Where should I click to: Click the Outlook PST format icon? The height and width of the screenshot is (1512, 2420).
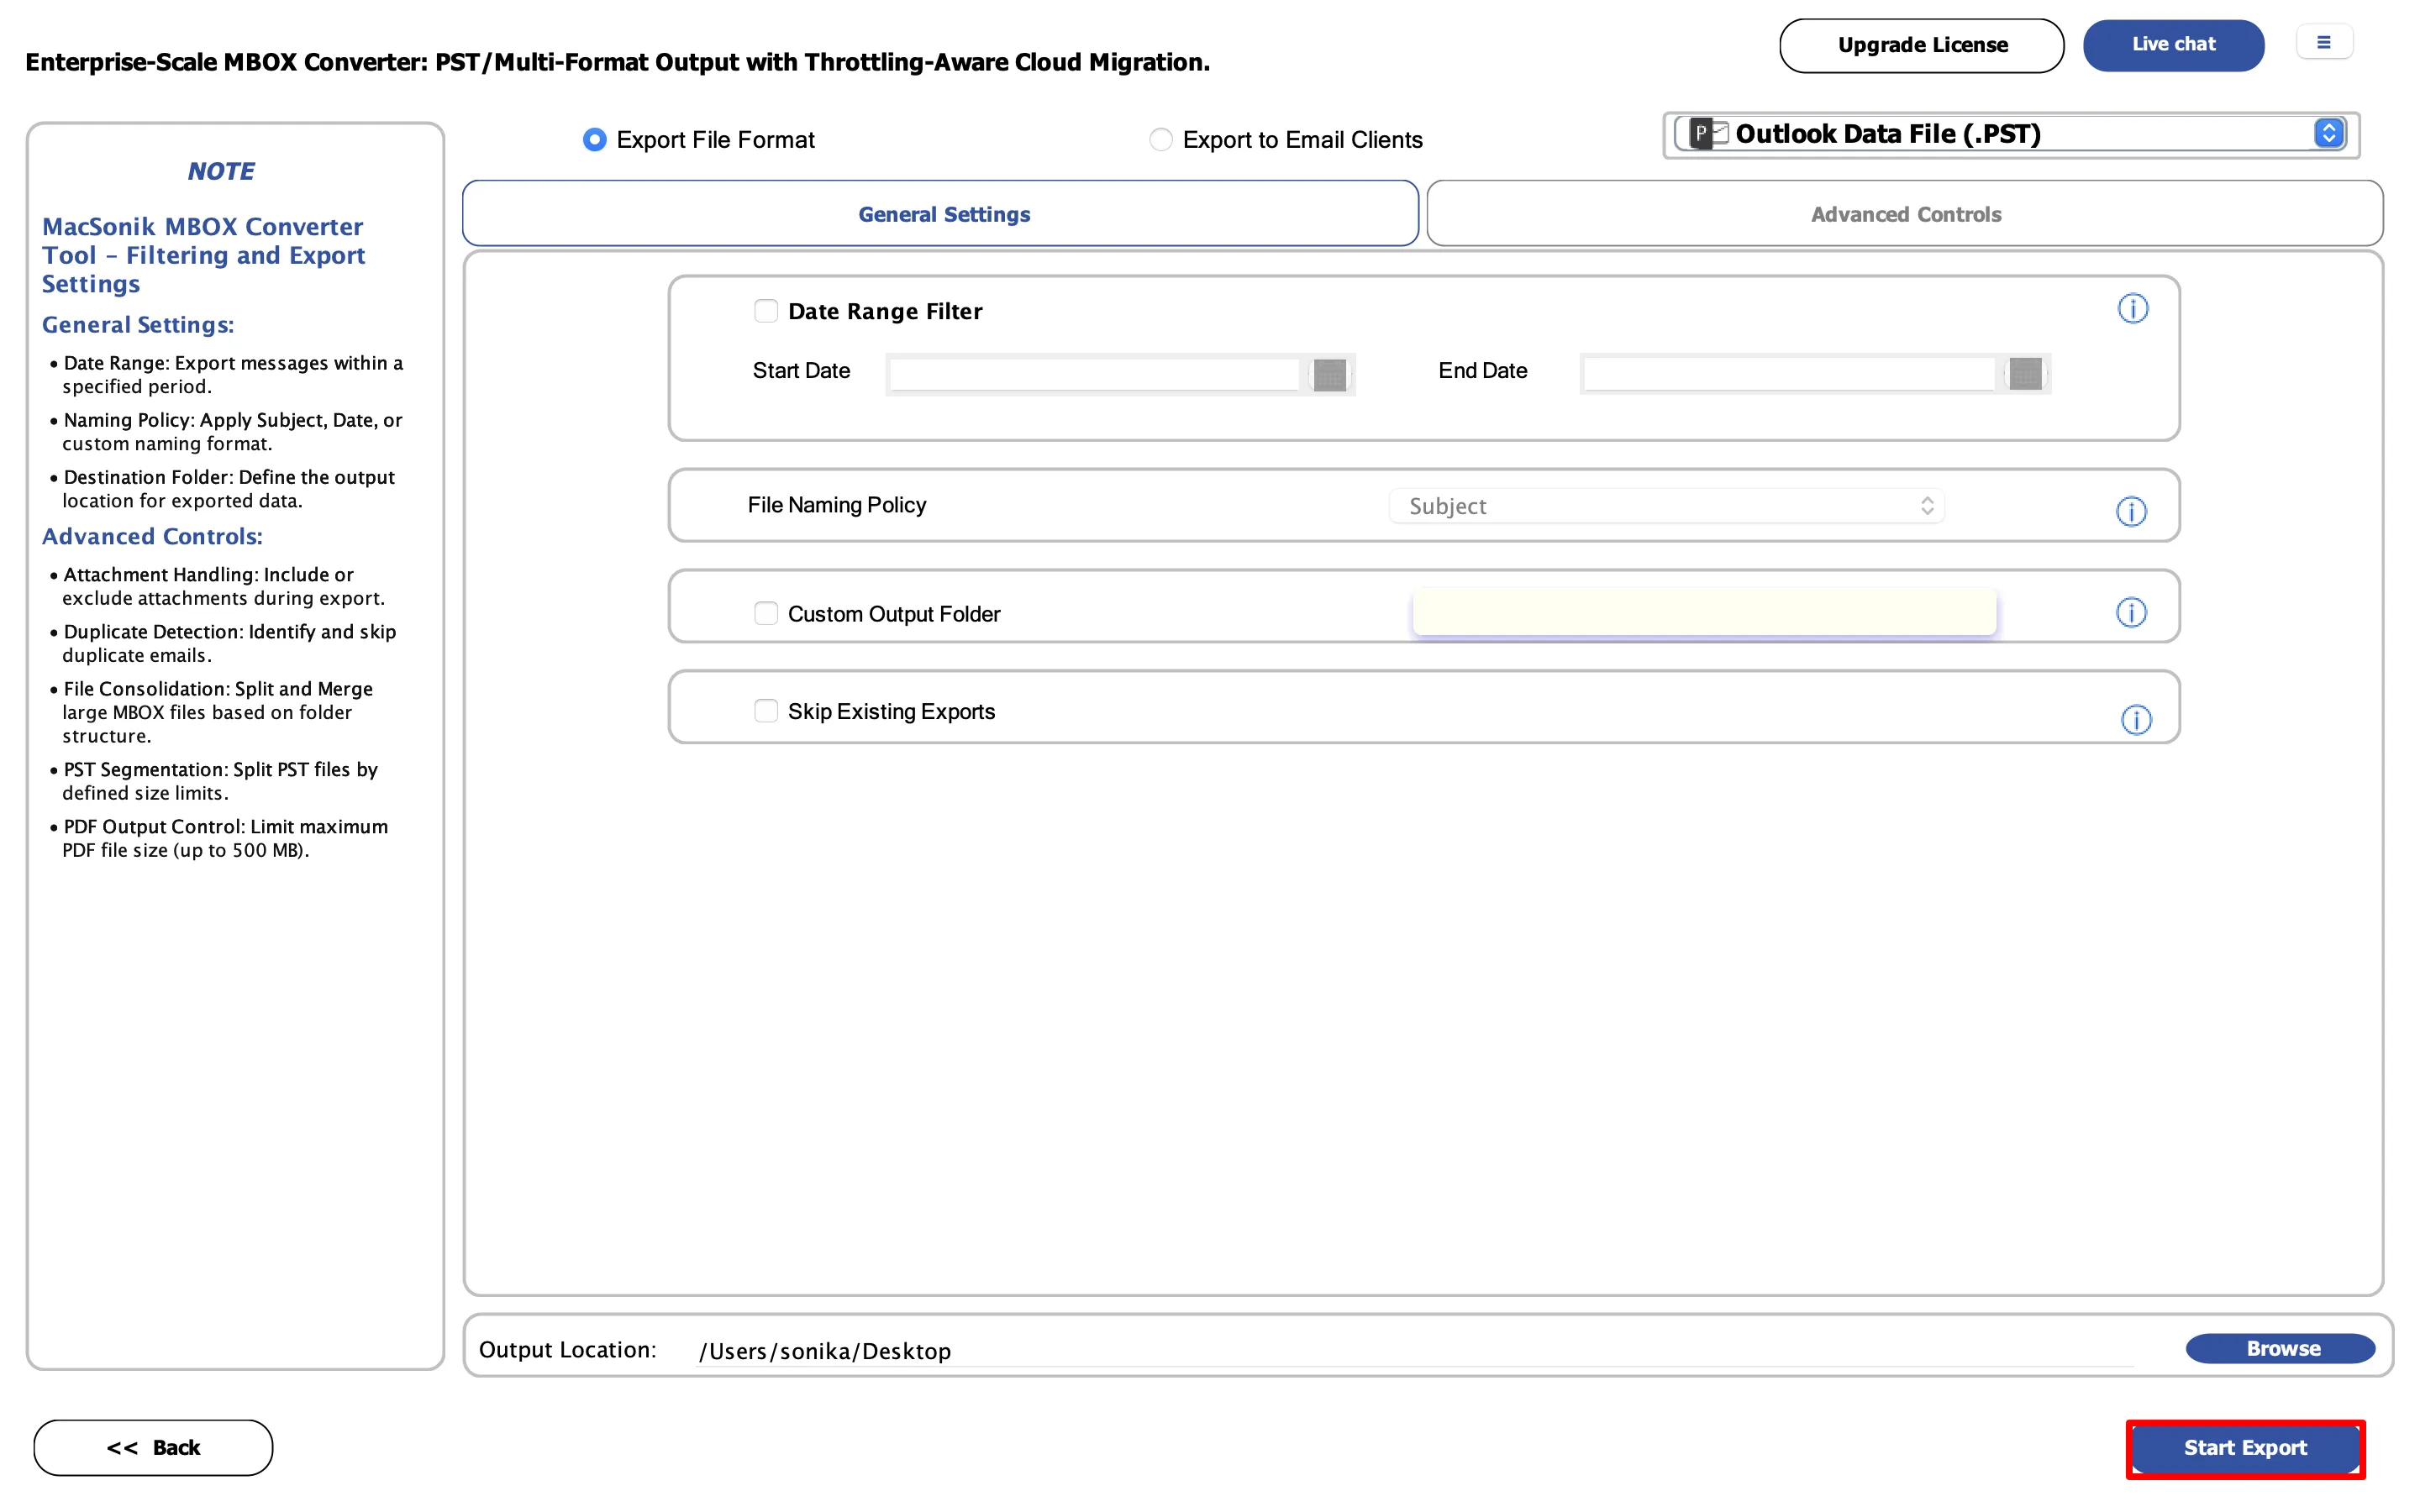tap(1708, 133)
